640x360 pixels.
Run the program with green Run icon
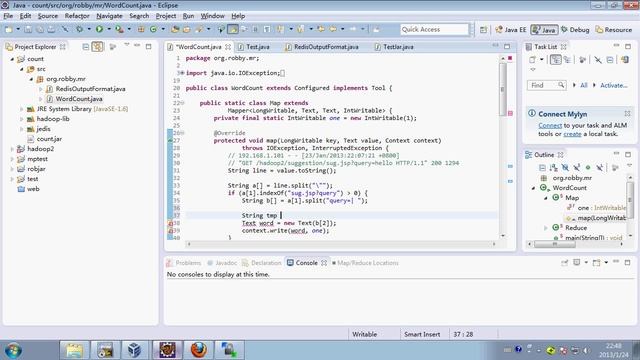[x=99, y=29]
